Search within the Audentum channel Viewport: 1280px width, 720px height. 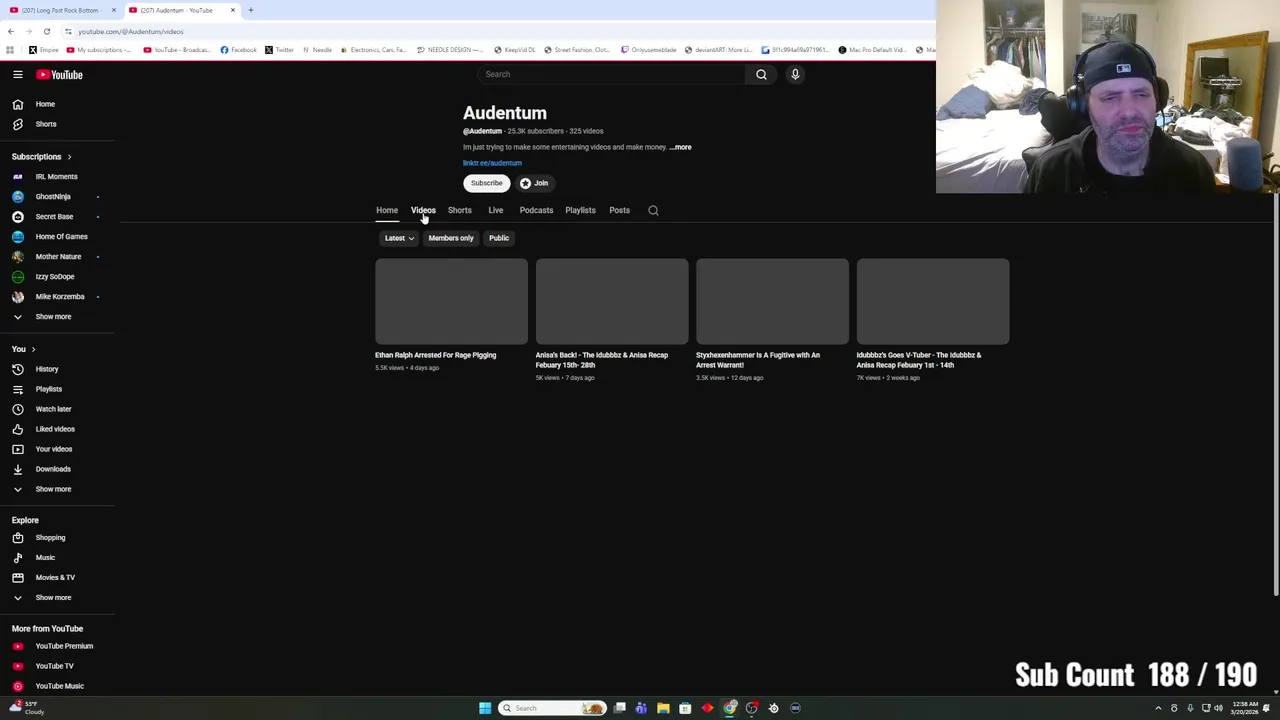(x=653, y=210)
